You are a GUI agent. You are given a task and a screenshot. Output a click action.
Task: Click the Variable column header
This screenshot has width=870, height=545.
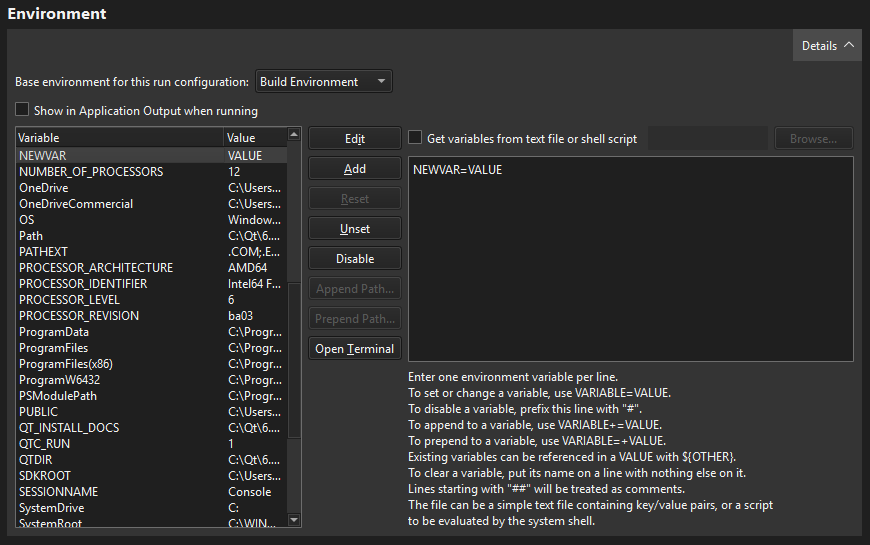(119, 137)
